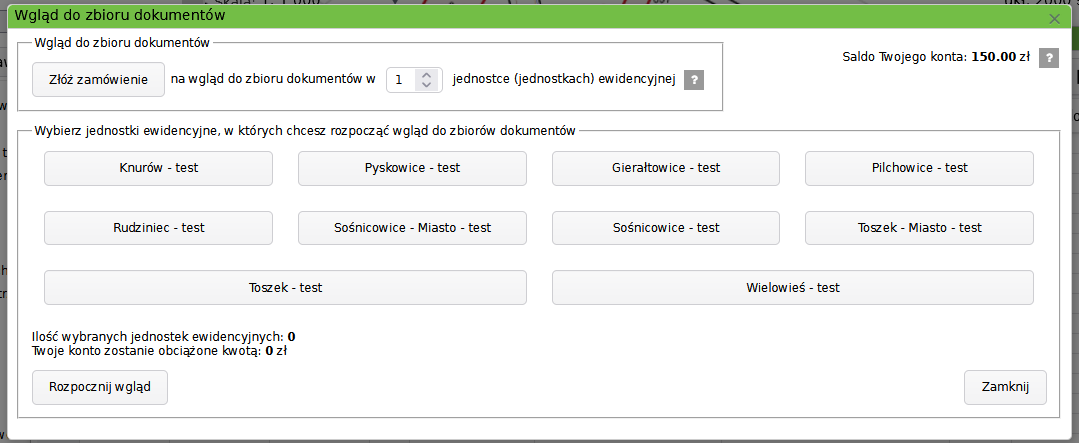Close the dialog with the X icon
The height and width of the screenshot is (443, 1079).
1053,18
